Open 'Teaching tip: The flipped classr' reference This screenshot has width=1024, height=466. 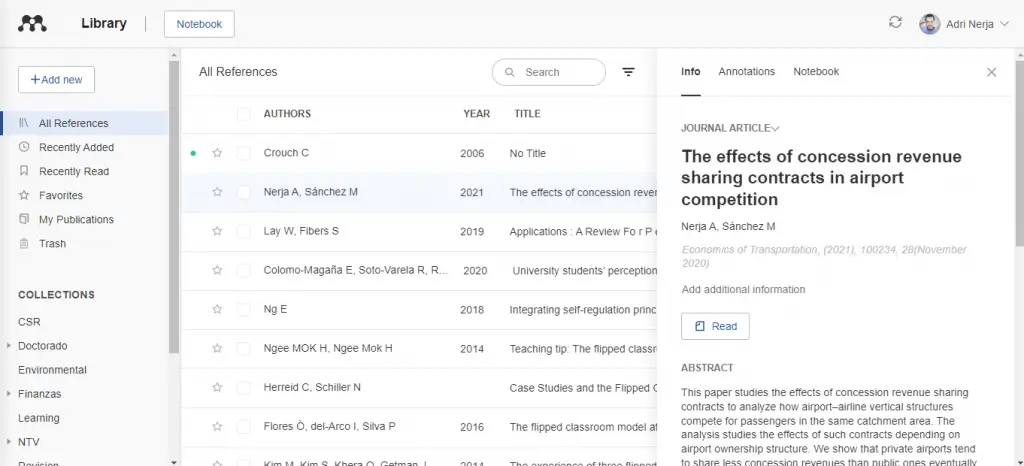583,349
